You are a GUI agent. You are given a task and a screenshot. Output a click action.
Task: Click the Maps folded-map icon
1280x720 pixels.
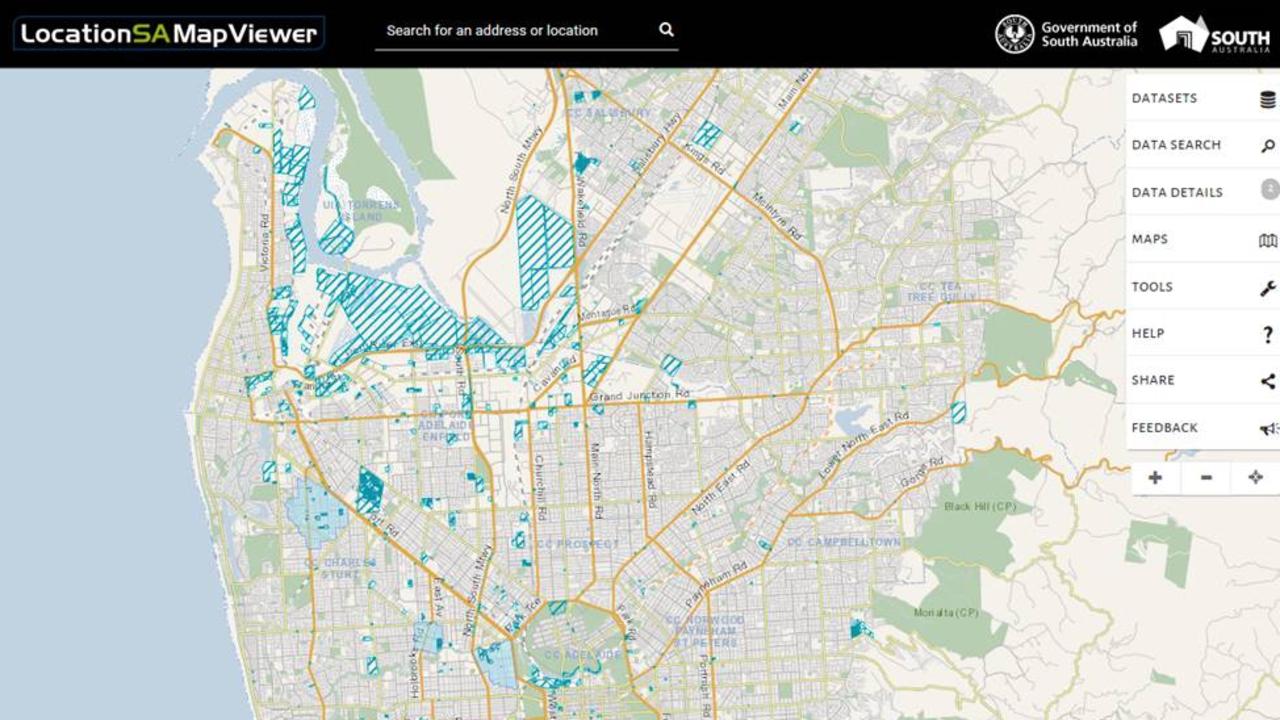tap(1268, 240)
